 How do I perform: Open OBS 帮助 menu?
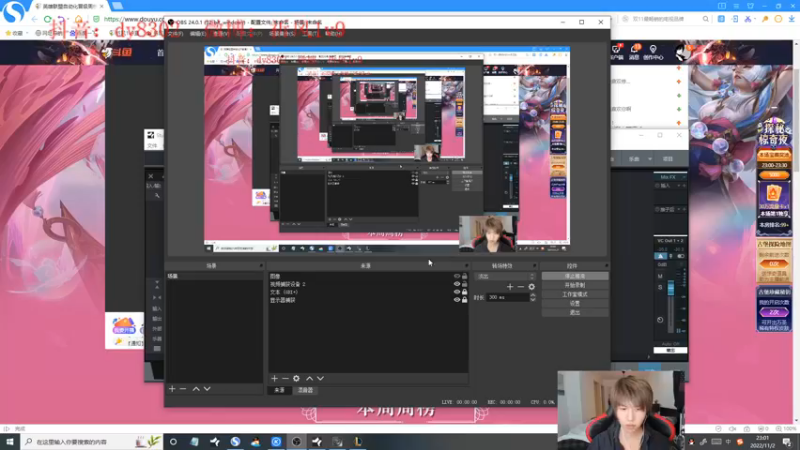tap(334, 34)
